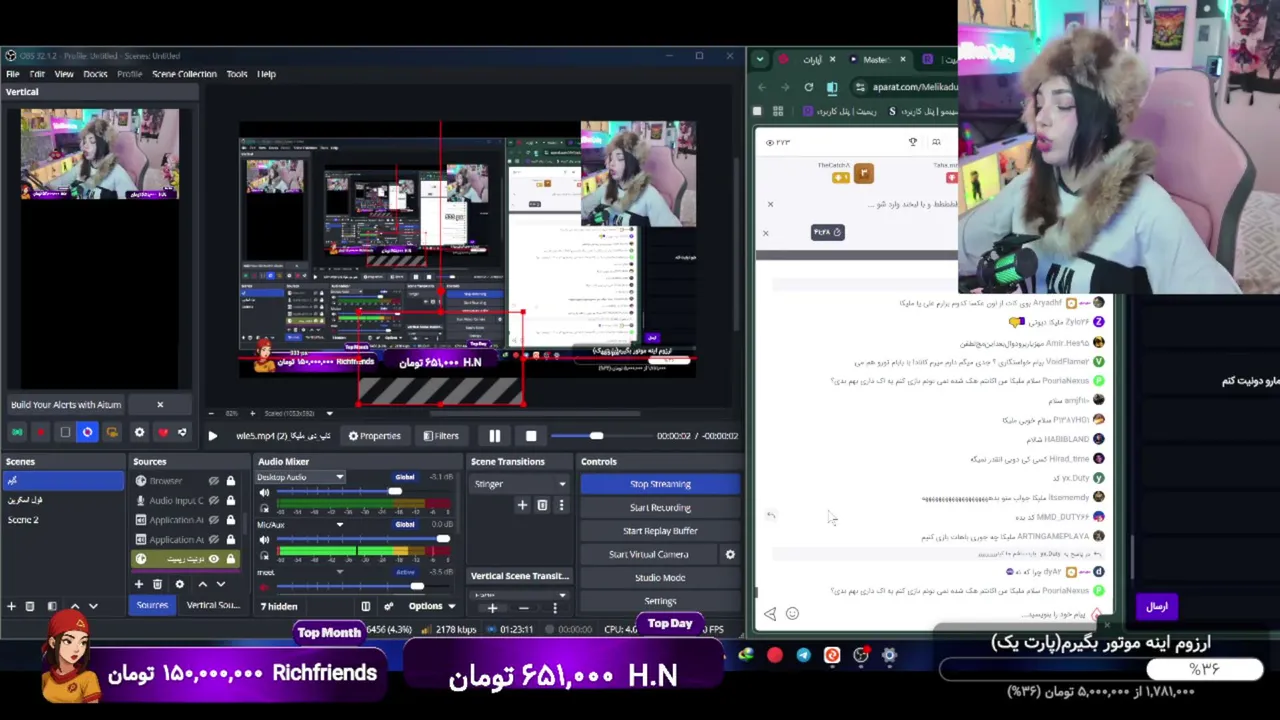Screen dimensions: 1280x720
Task: Open the File menu in OBS
Action: coord(13,74)
